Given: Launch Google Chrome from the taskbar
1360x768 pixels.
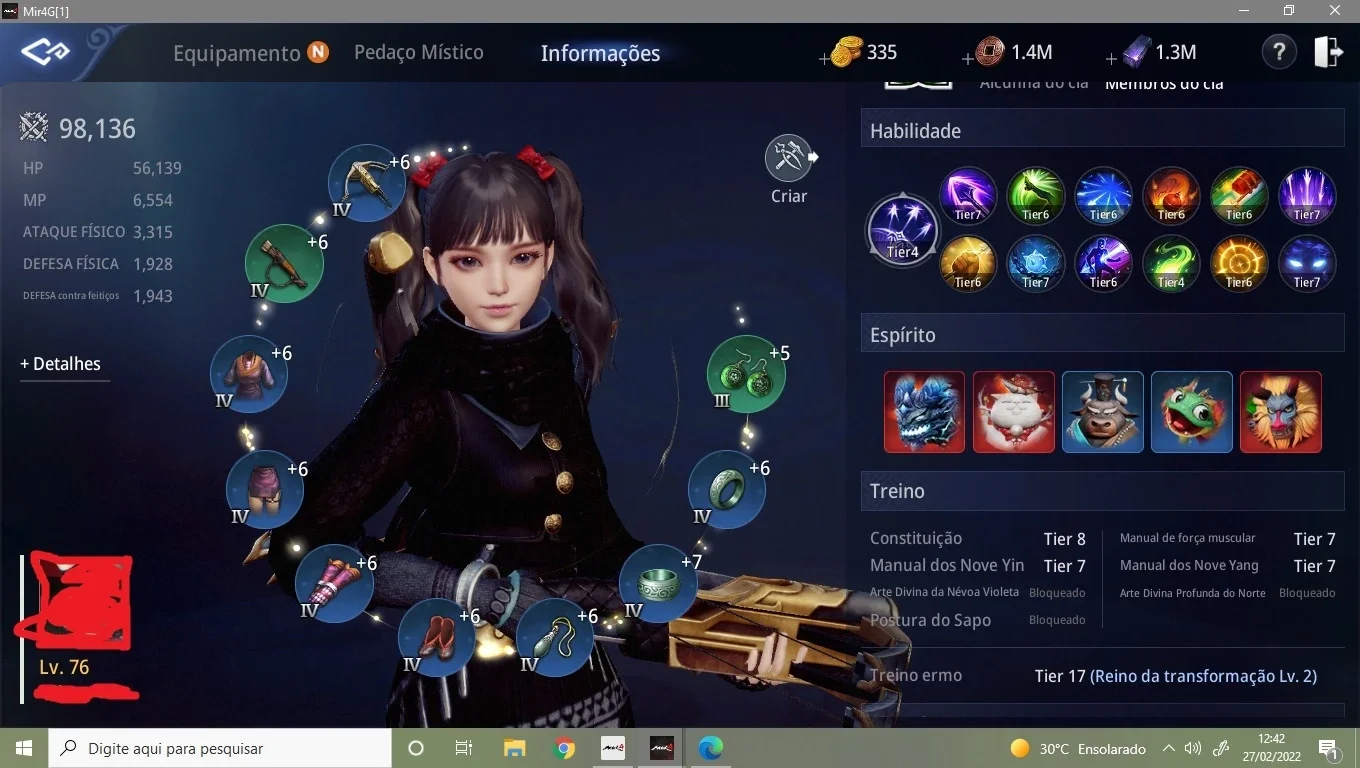Looking at the screenshot, I should [x=563, y=748].
